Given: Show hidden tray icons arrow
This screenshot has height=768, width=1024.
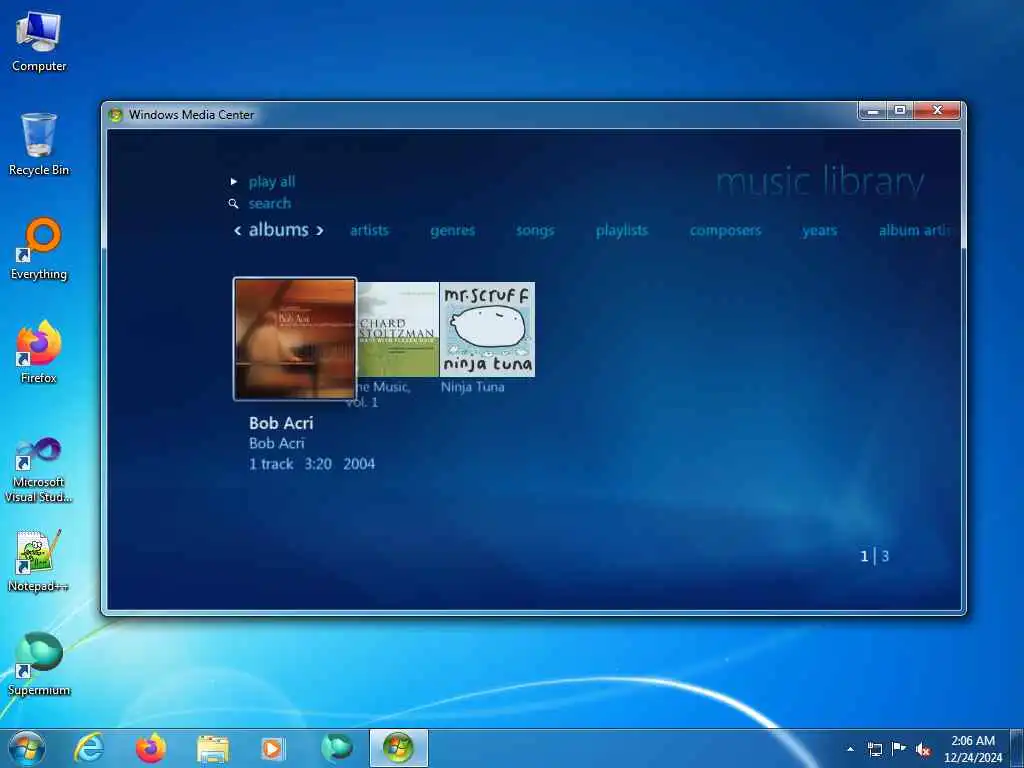Looking at the screenshot, I should click(850, 749).
